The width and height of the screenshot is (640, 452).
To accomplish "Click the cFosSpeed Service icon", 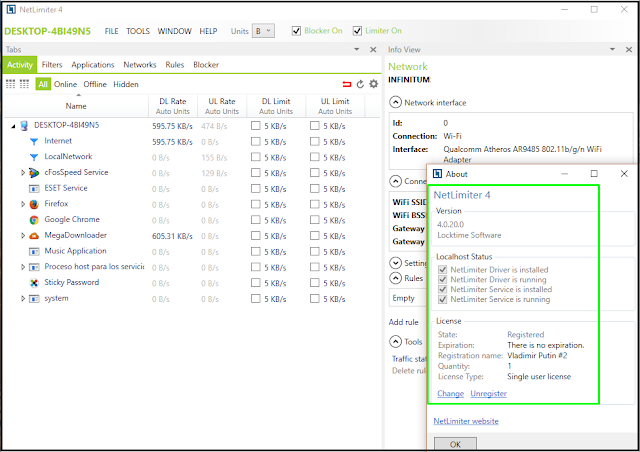I will click(34, 173).
